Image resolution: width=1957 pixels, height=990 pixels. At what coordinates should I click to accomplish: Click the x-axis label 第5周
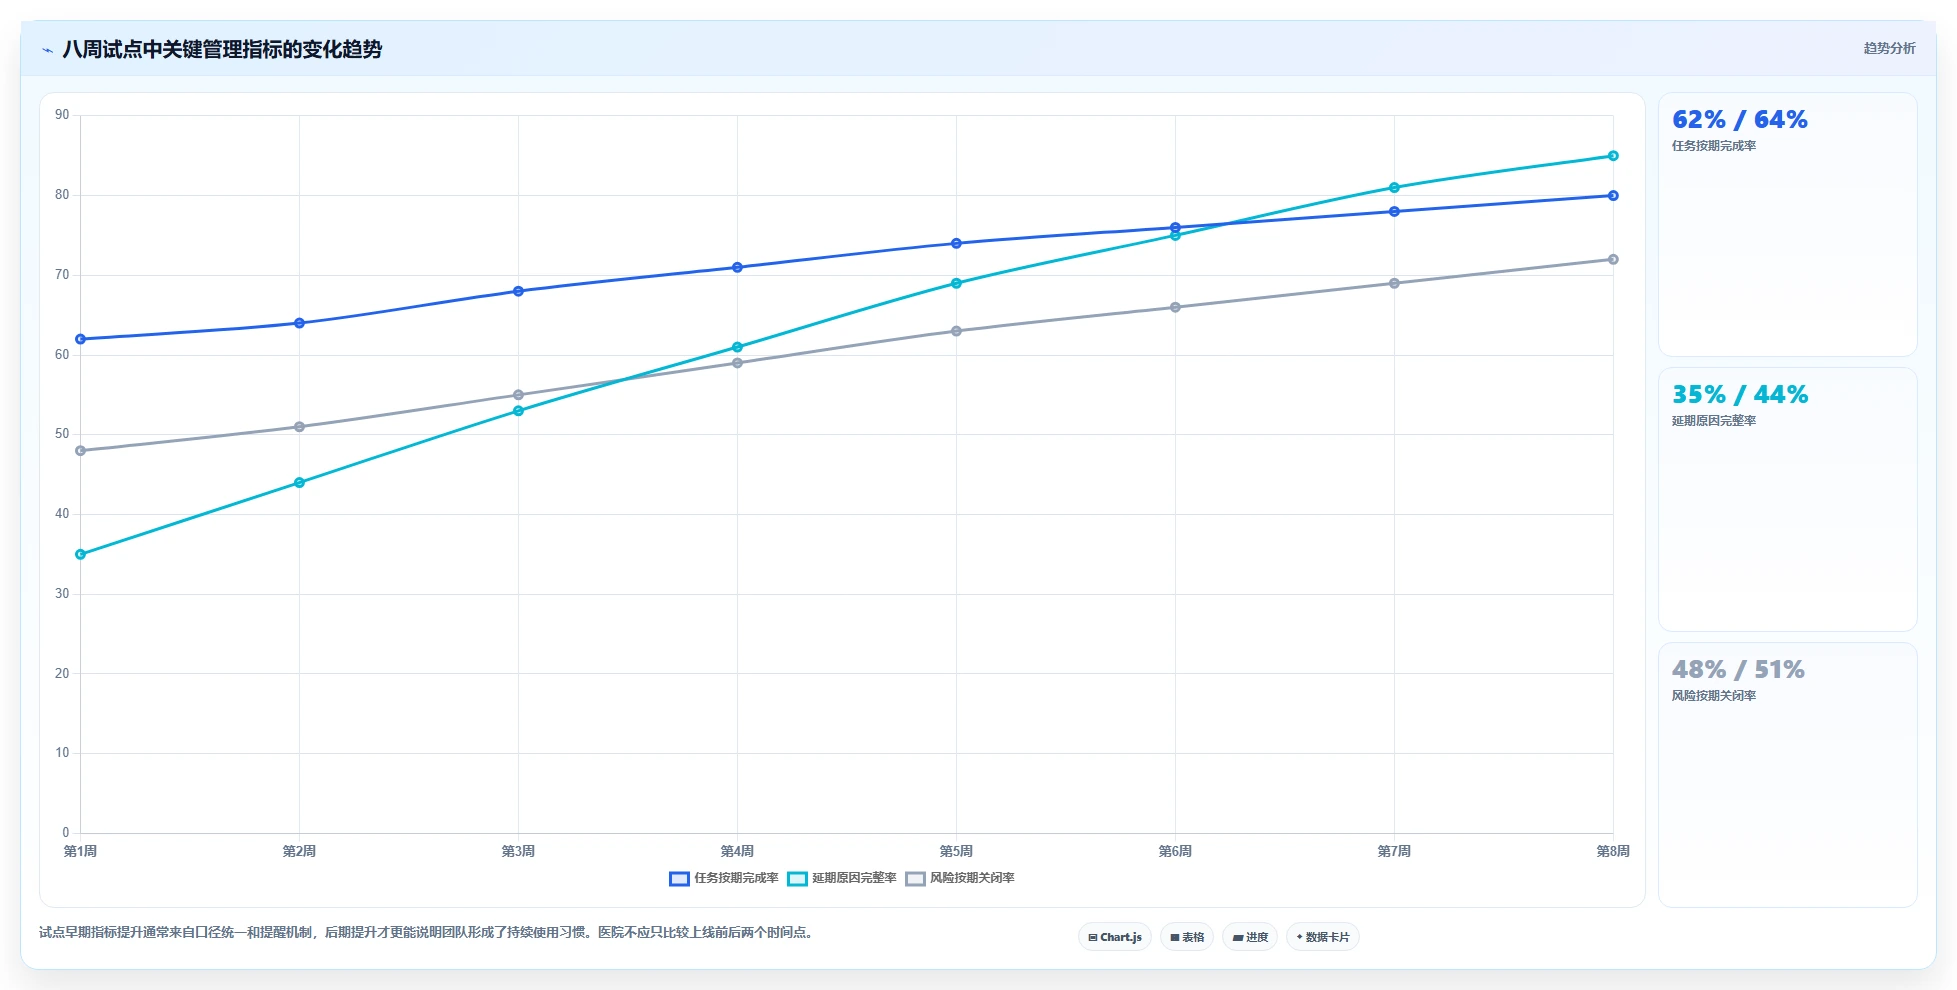[956, 851]
